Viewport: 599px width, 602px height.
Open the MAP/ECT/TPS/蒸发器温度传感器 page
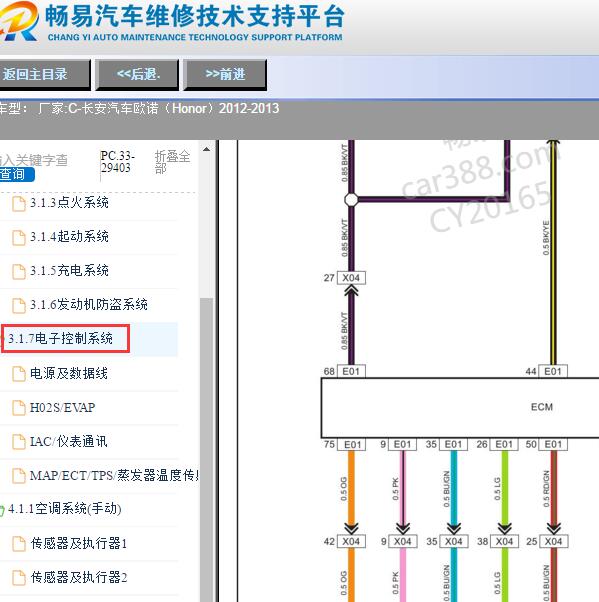click(x=114, y=476)
